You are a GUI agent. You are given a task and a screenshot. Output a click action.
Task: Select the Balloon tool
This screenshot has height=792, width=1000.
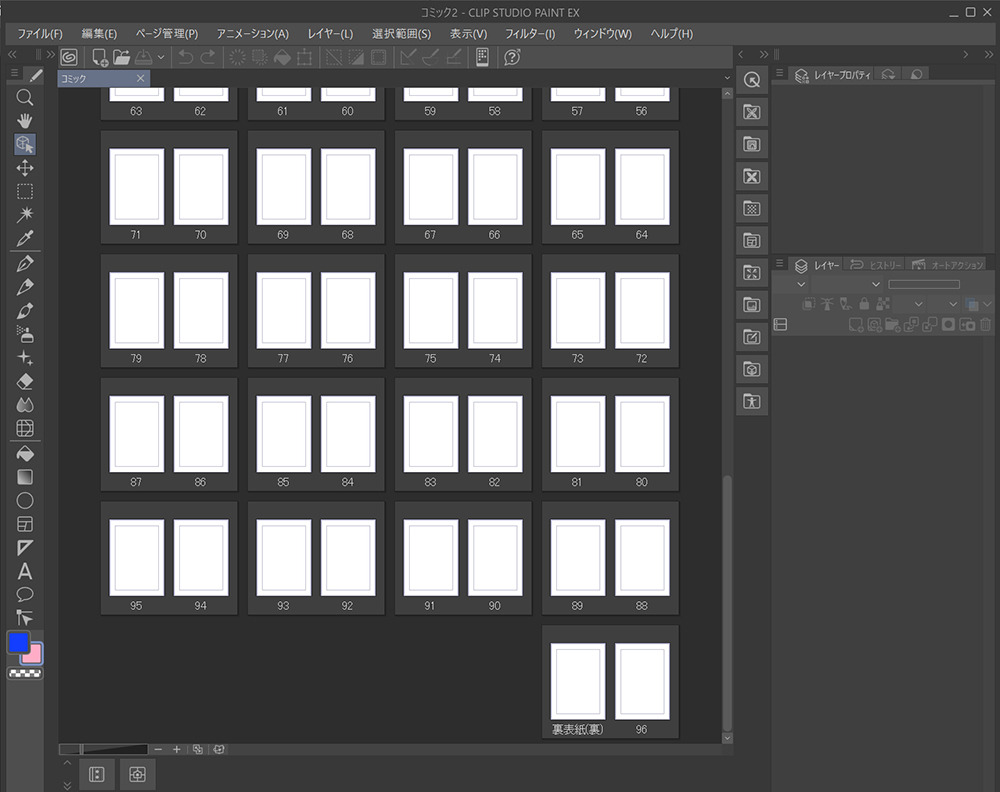point(24,595)
